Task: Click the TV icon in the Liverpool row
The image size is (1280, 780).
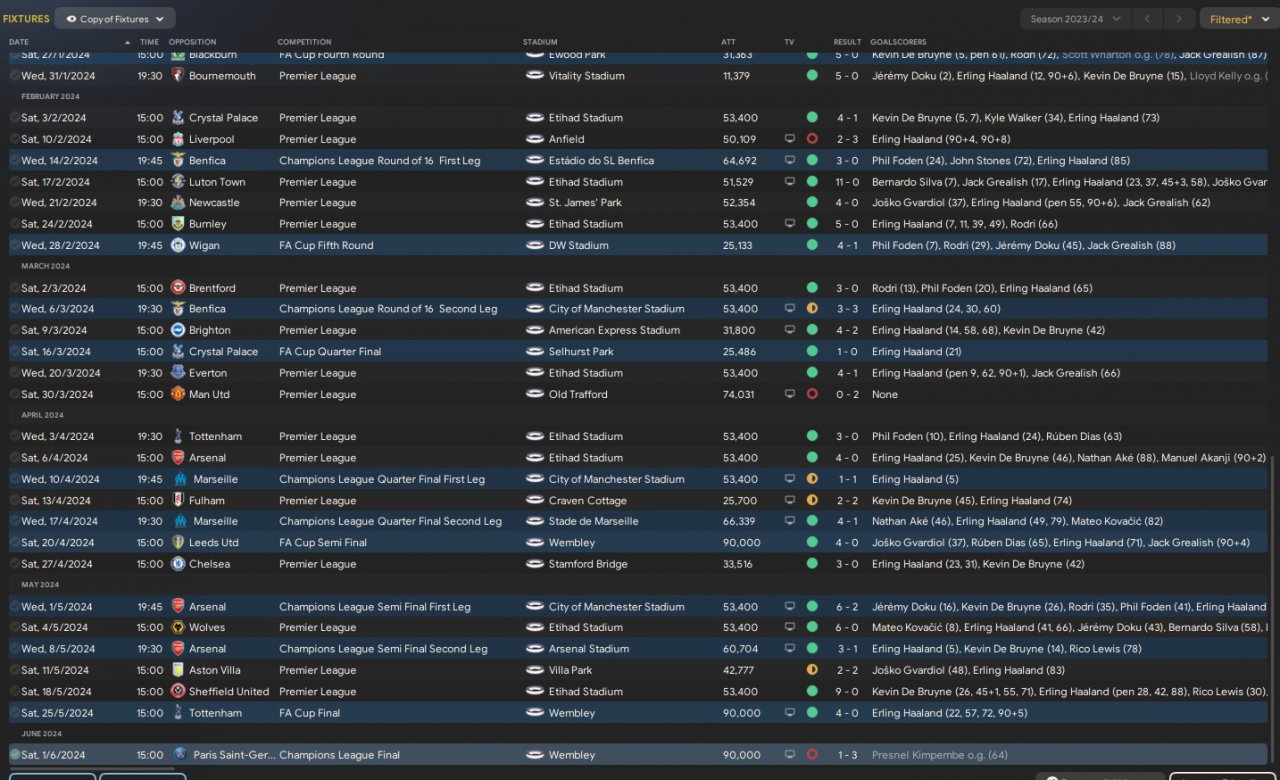Action: 790,139
